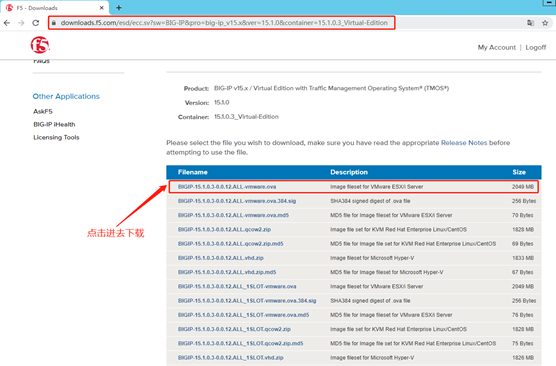Open the Release Notes link
556x366 pixels.
464,143
